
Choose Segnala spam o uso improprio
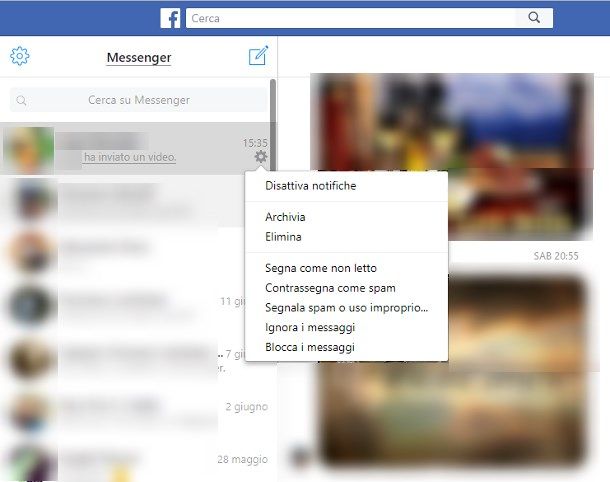(346, 308)
